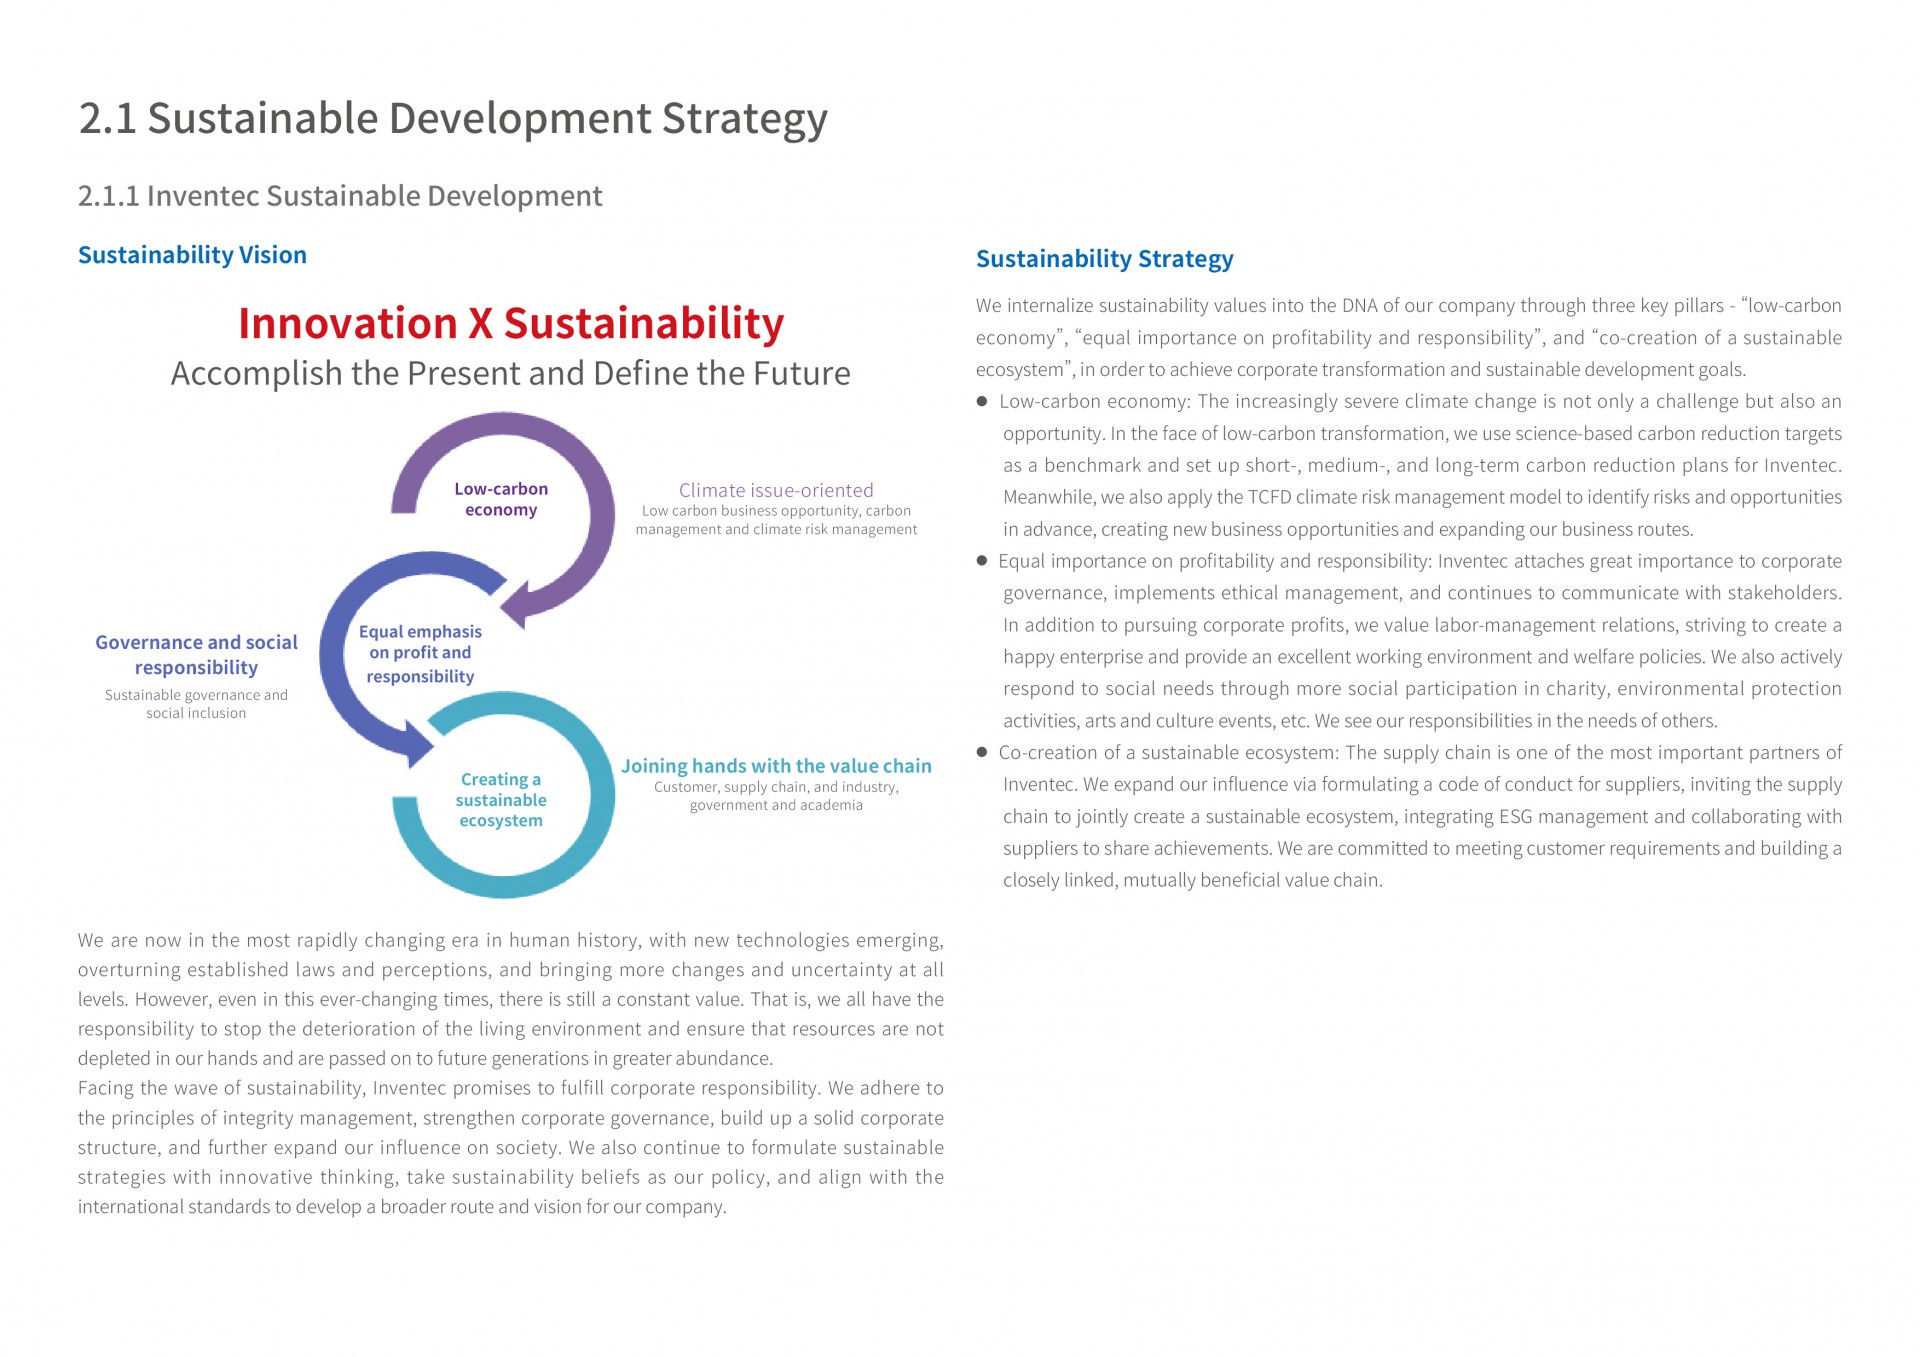Click line 'international standards to develop a broader route'
This screenshot has width=1920, height=1357.
pos(402,1207)
